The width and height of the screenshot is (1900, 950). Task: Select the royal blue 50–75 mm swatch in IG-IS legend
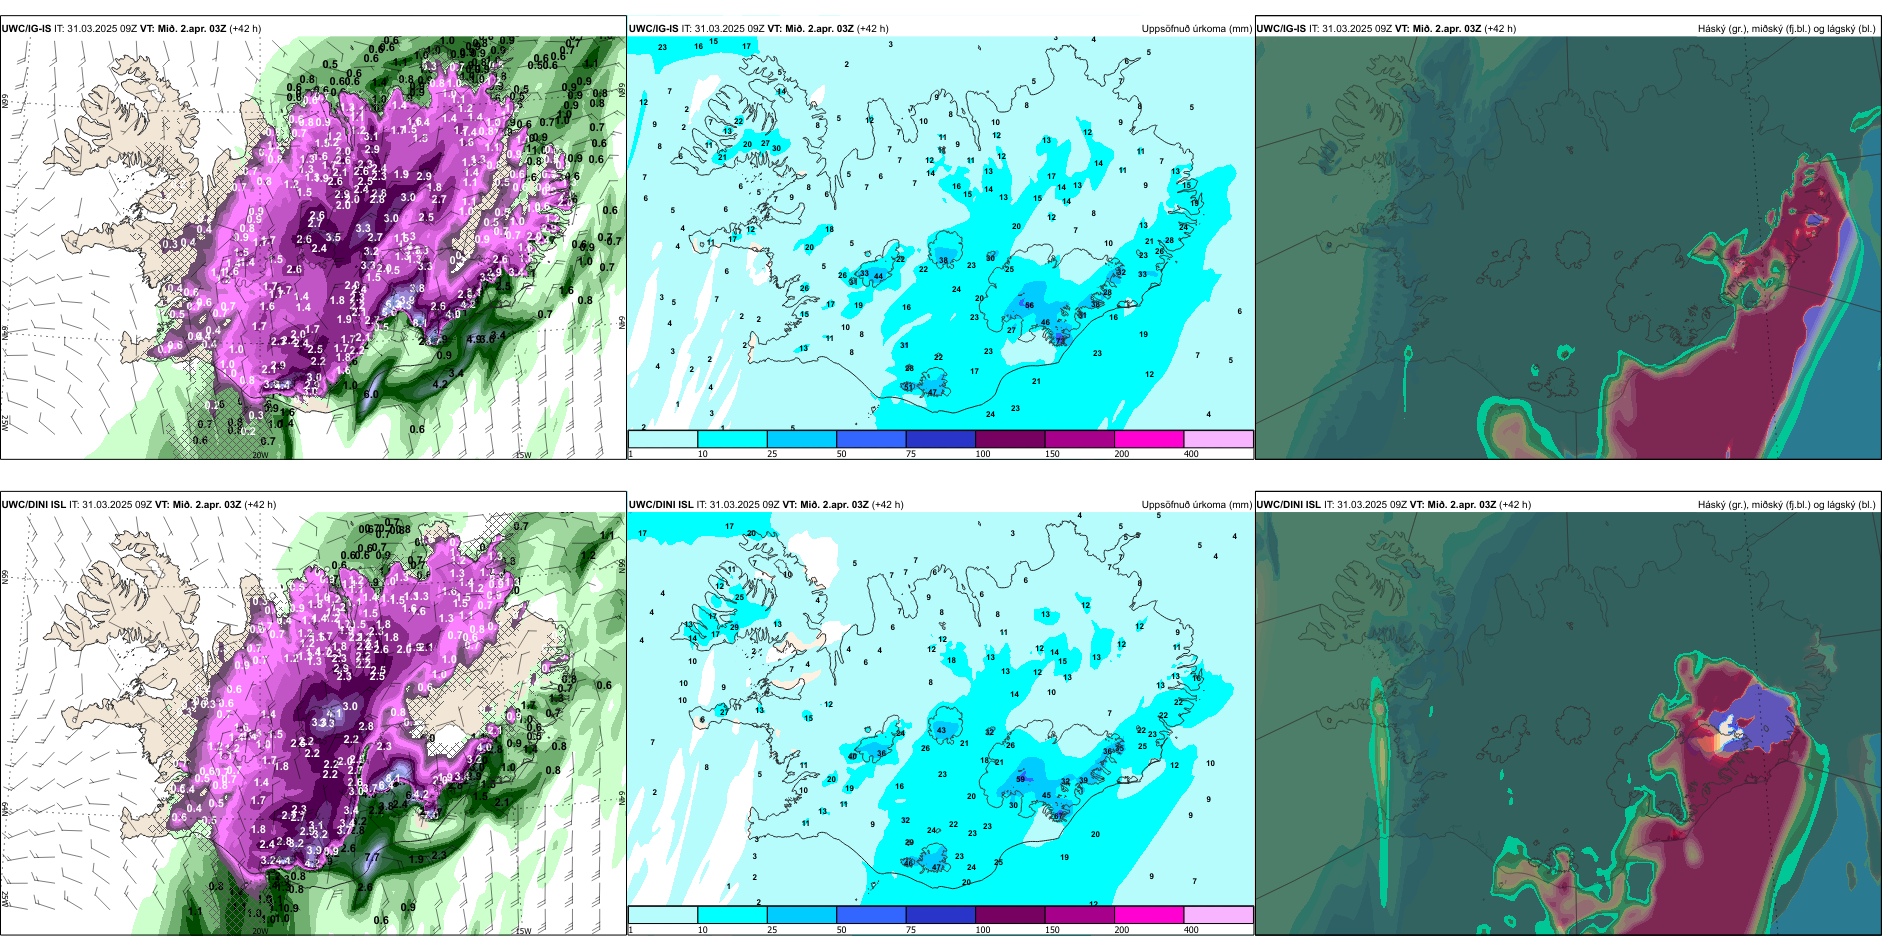pos(871,439)
